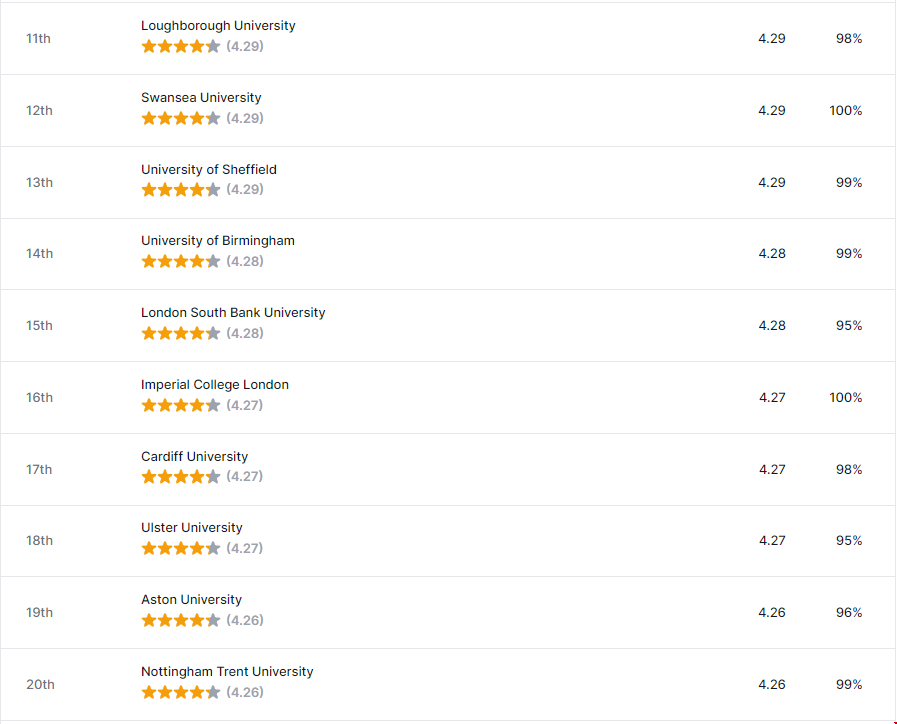
Task: Open the Aston University link
Action: click(x=191, y=600)
